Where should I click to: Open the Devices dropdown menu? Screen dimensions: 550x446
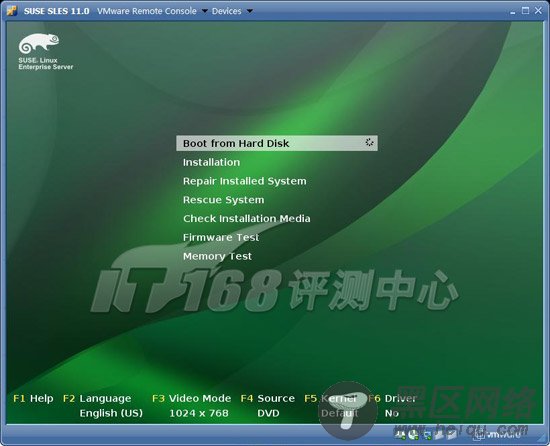232,11
